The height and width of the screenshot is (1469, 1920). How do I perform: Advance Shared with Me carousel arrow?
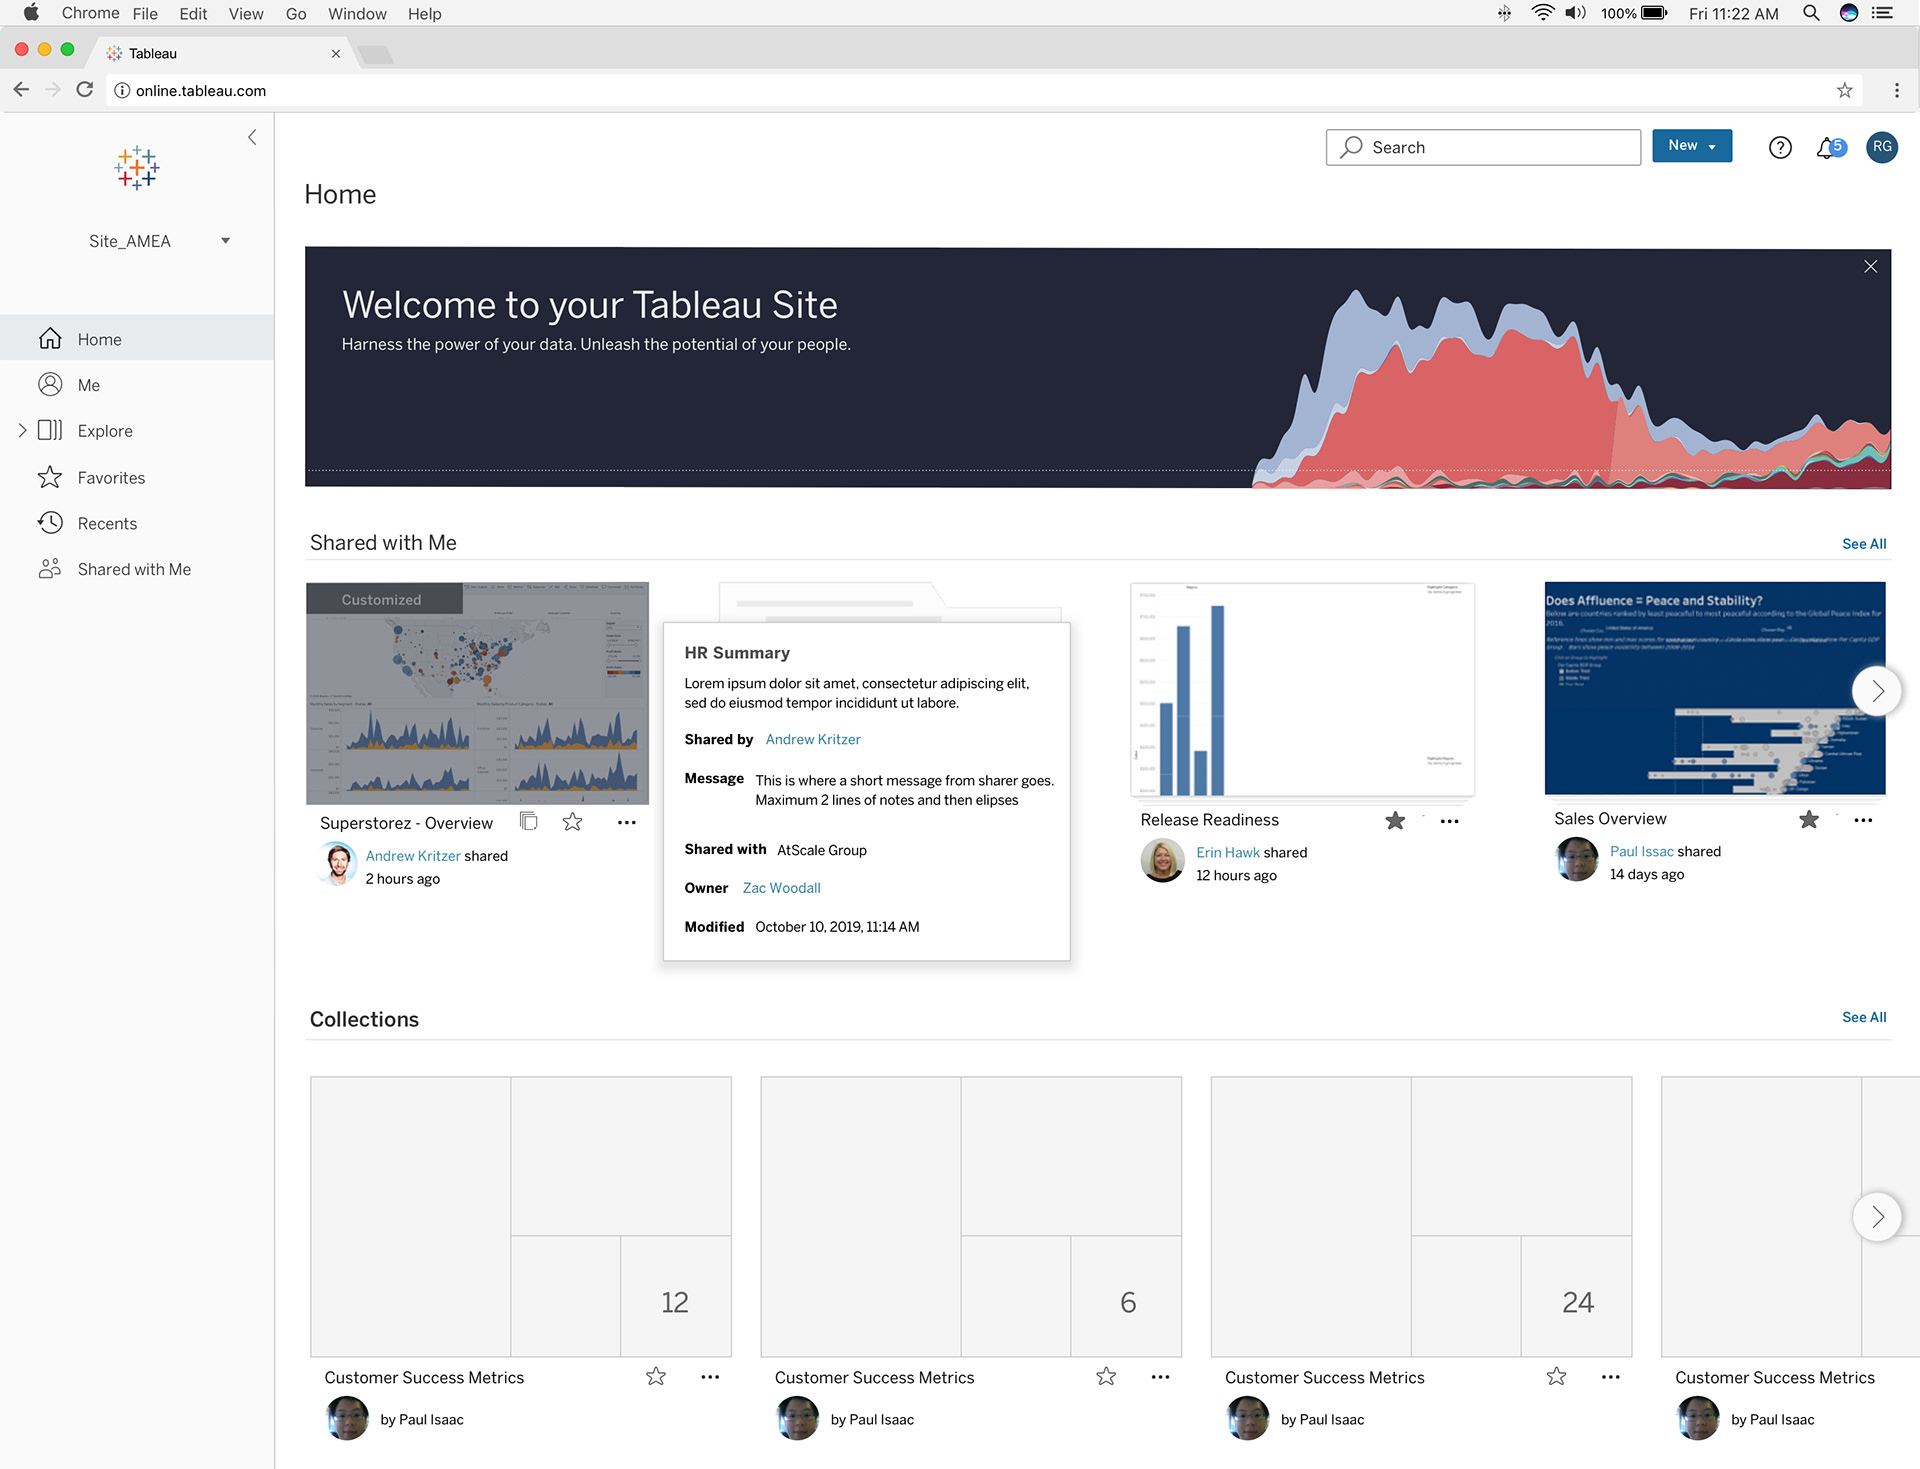tap(1877, 691)
